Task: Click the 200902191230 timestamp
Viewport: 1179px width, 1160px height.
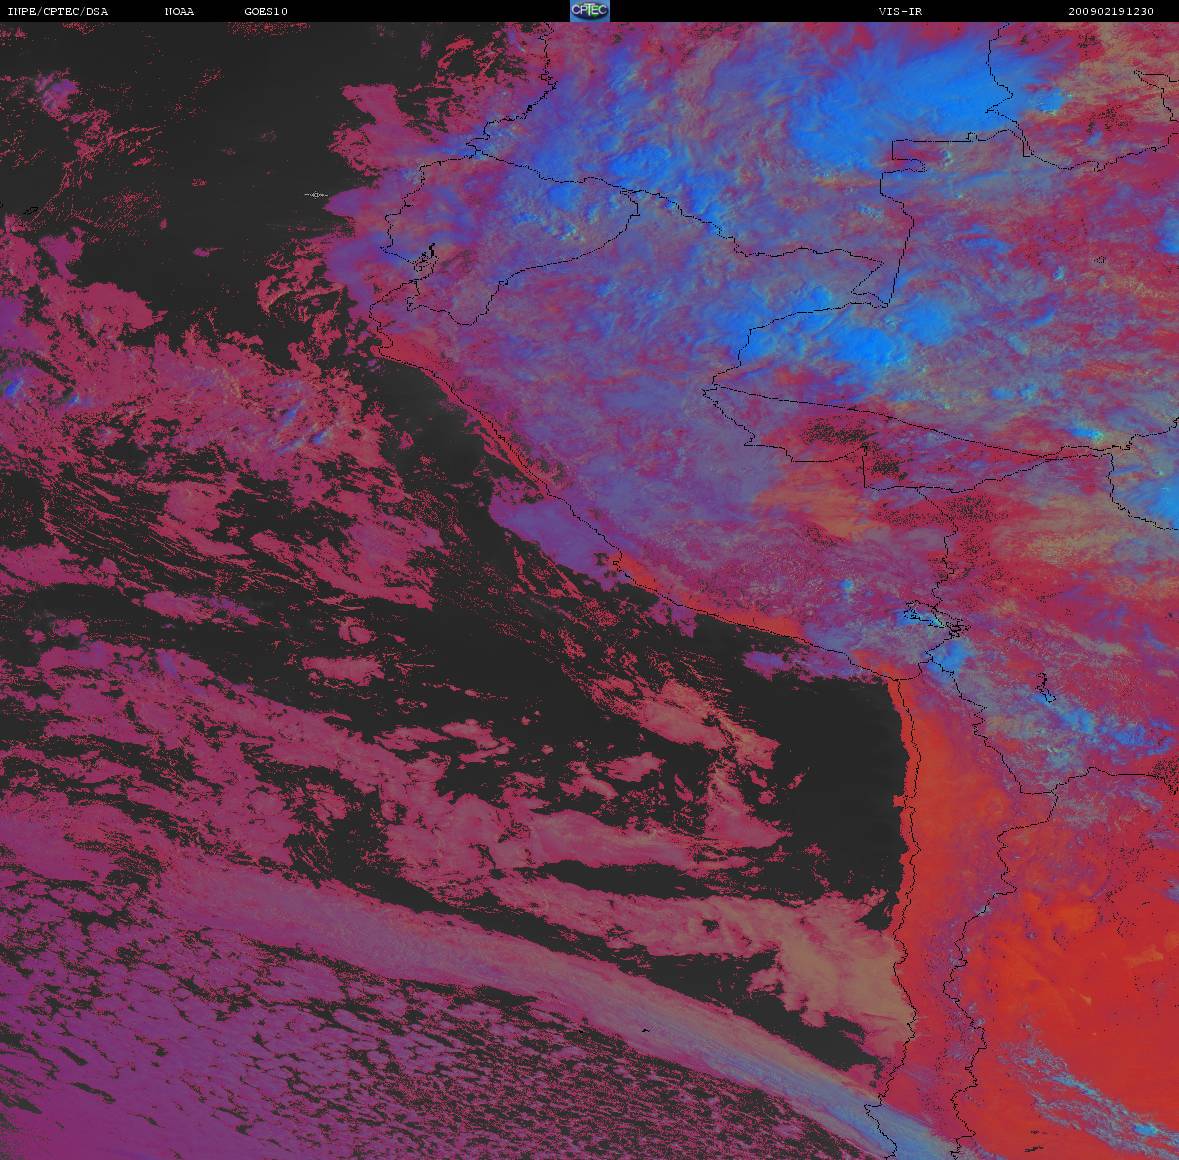Action: click(1110, 11)
